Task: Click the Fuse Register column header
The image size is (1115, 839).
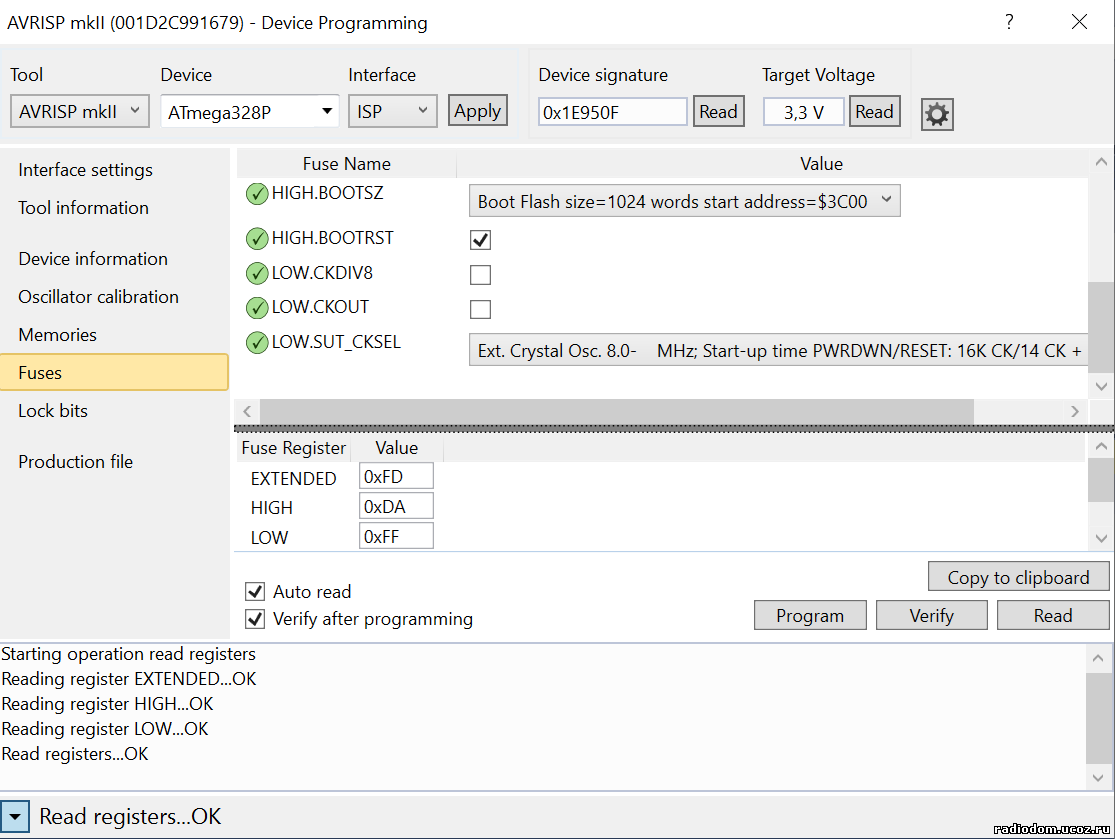Action: [x=293, y=448]
